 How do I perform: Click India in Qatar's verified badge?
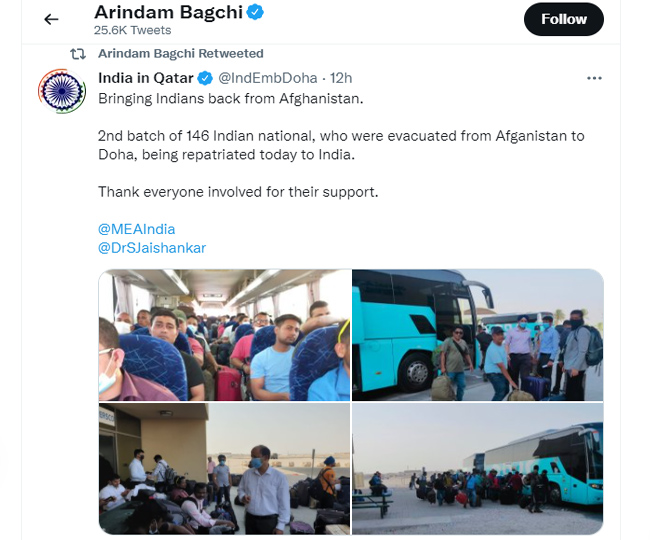point(205,78)
